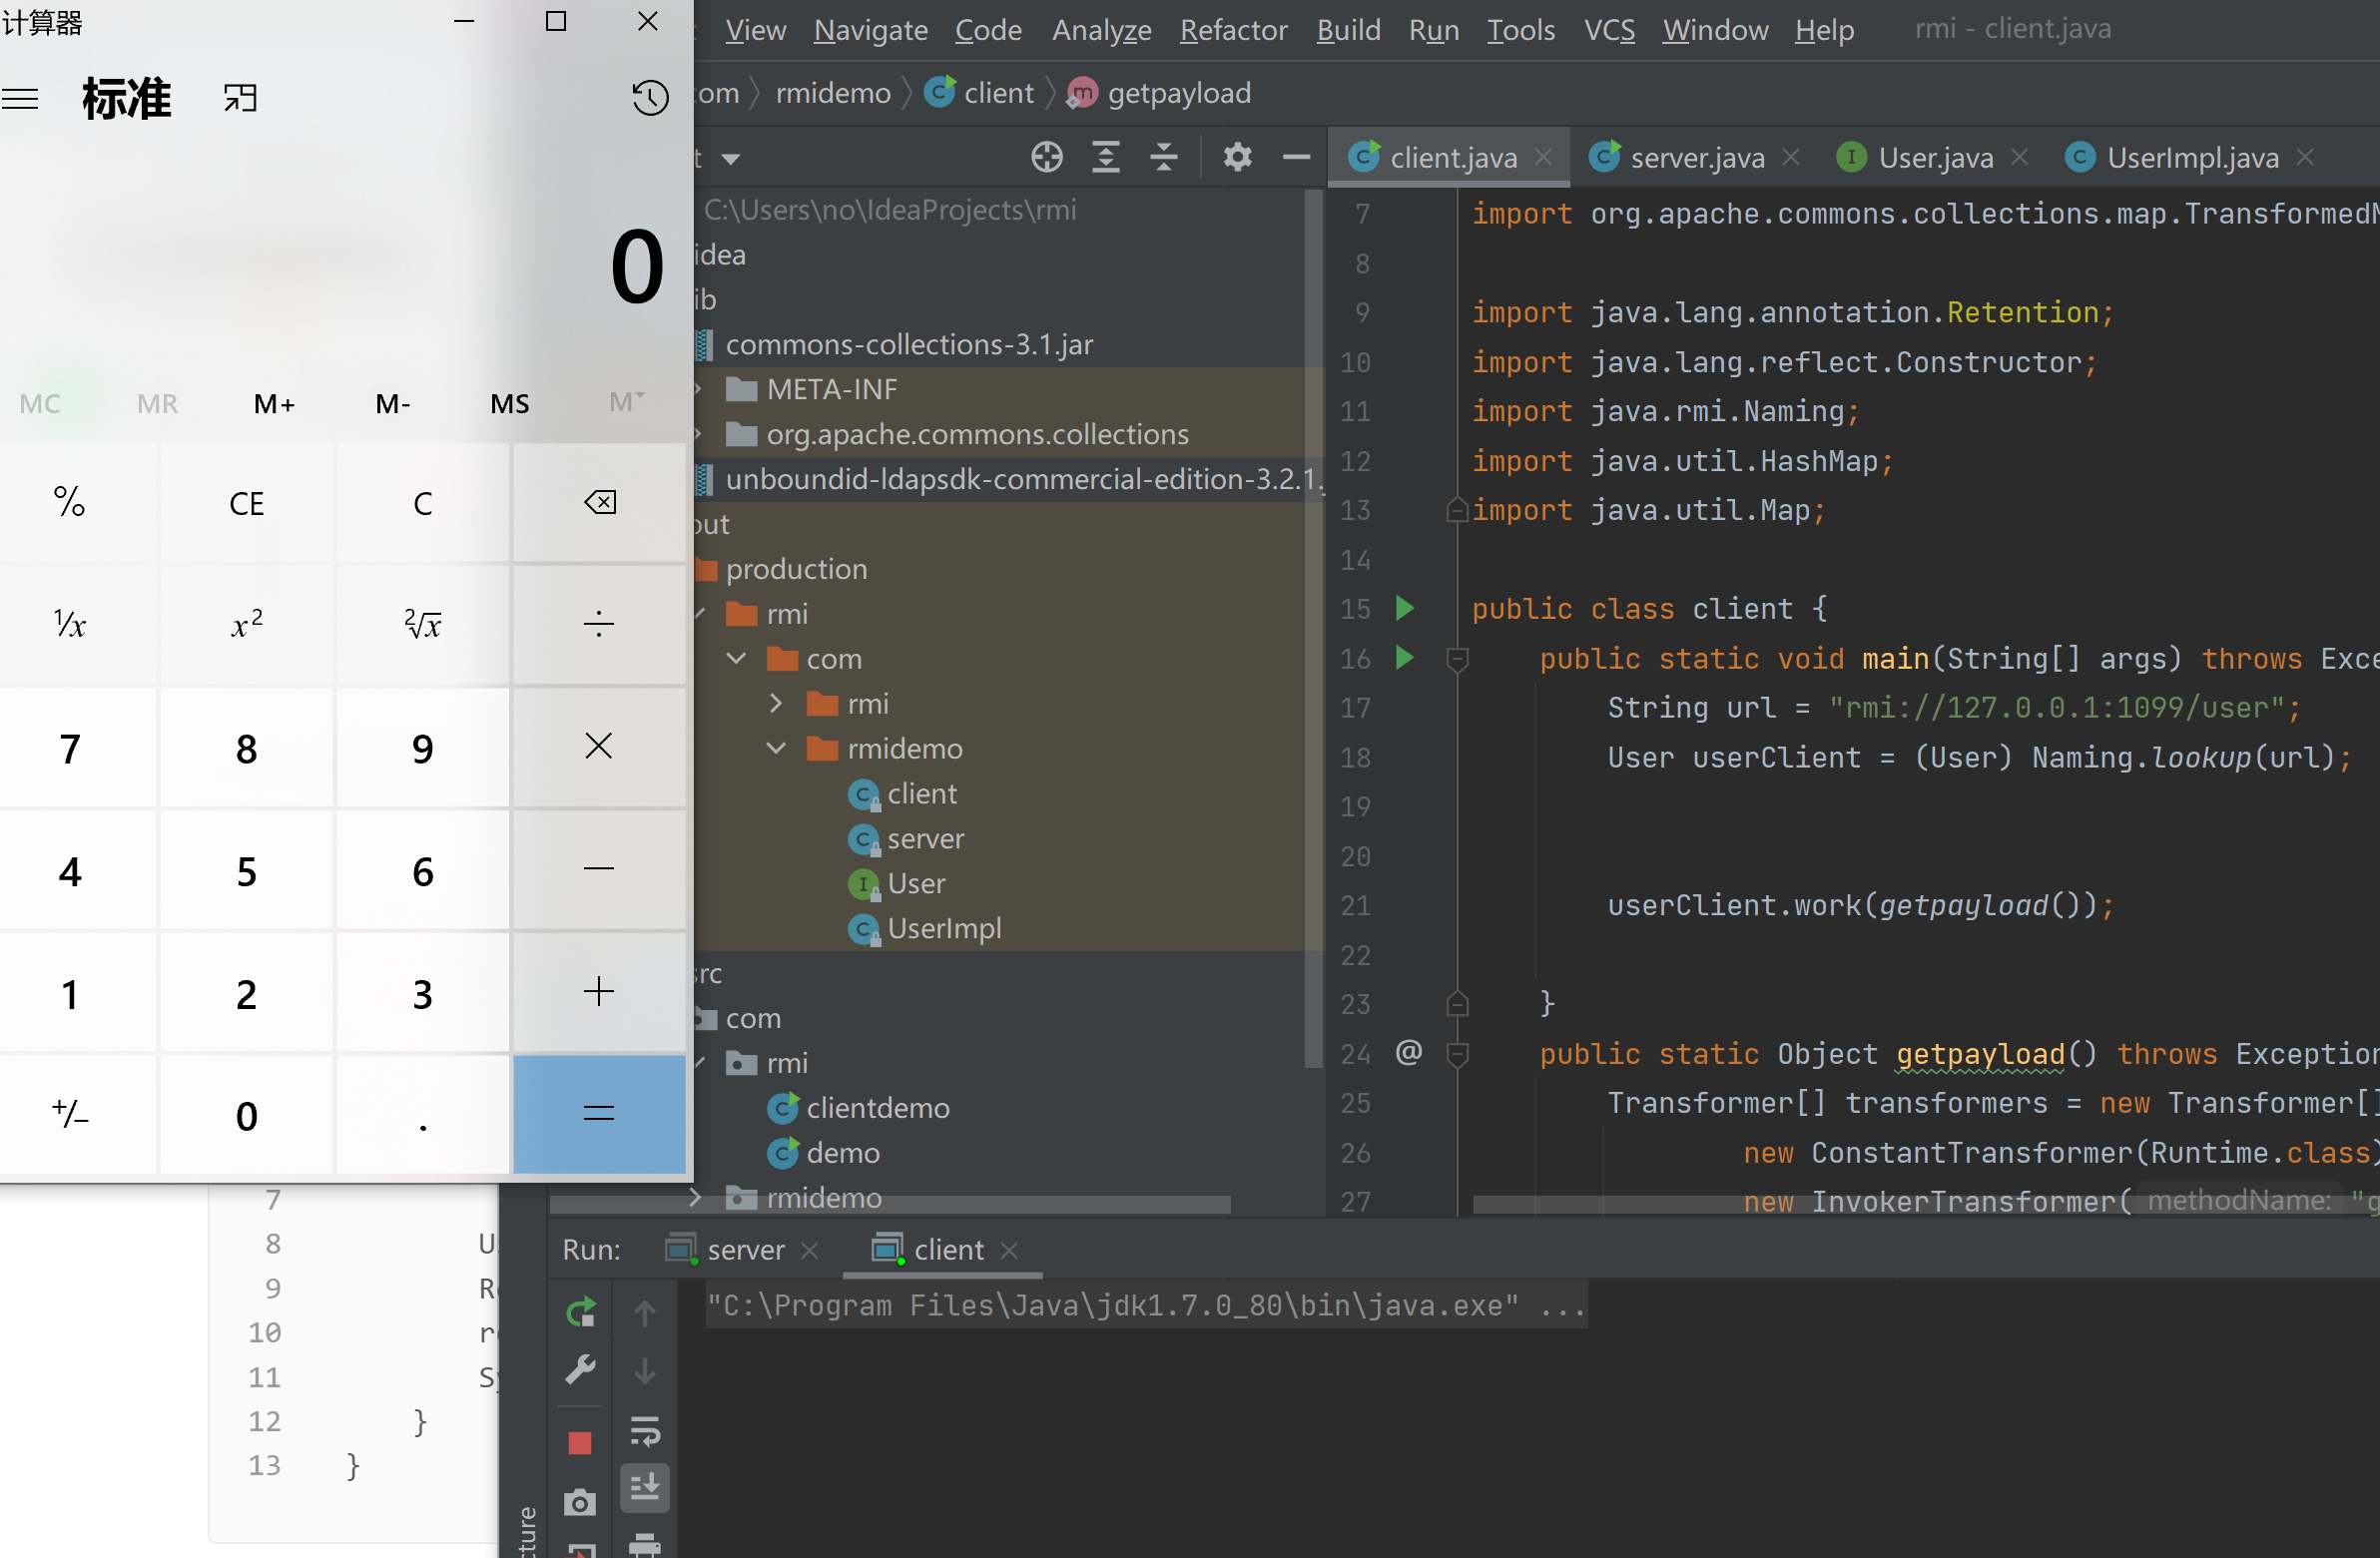Click the plus/minus sign toggle key
The image size is (2380, 1558).
tap(70, 1114)
